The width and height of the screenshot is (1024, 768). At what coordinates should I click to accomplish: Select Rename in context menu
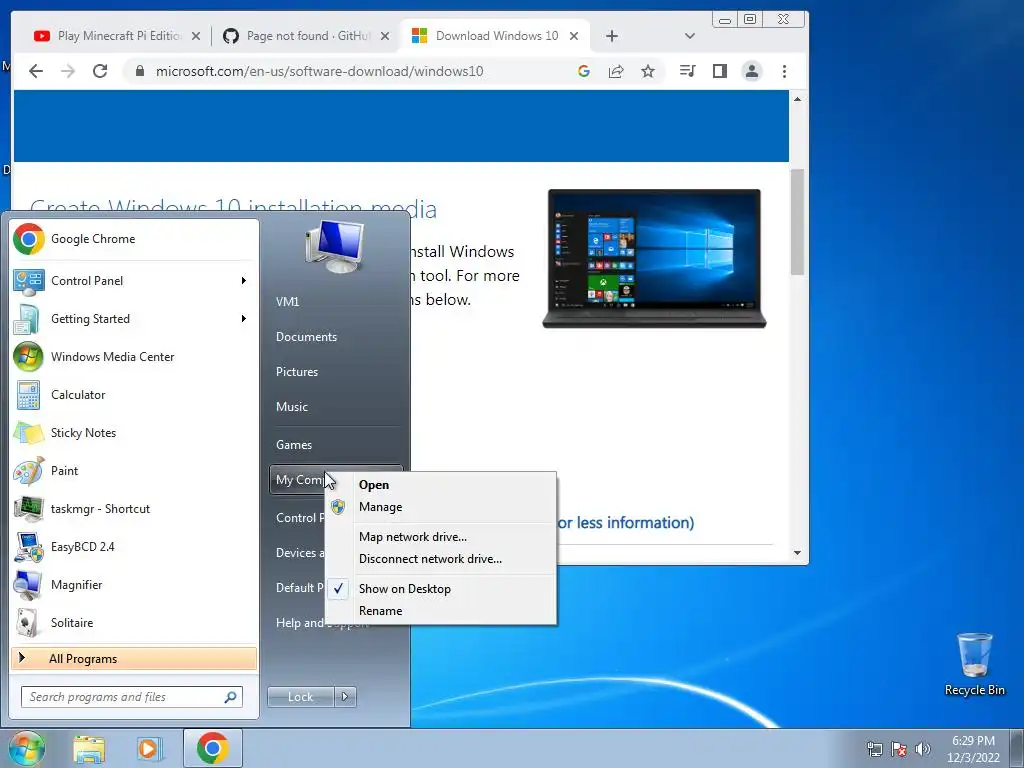click(x=441, y=611)
